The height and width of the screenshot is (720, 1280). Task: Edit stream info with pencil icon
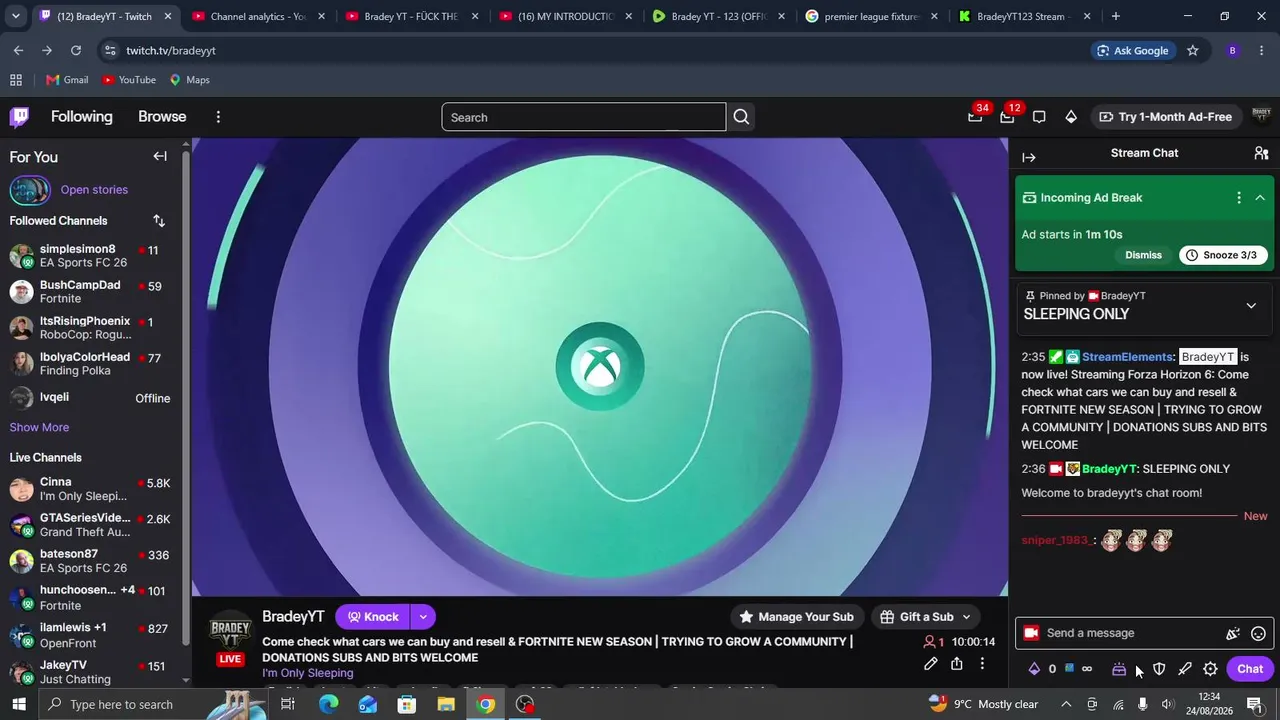(x=931, y=664)
